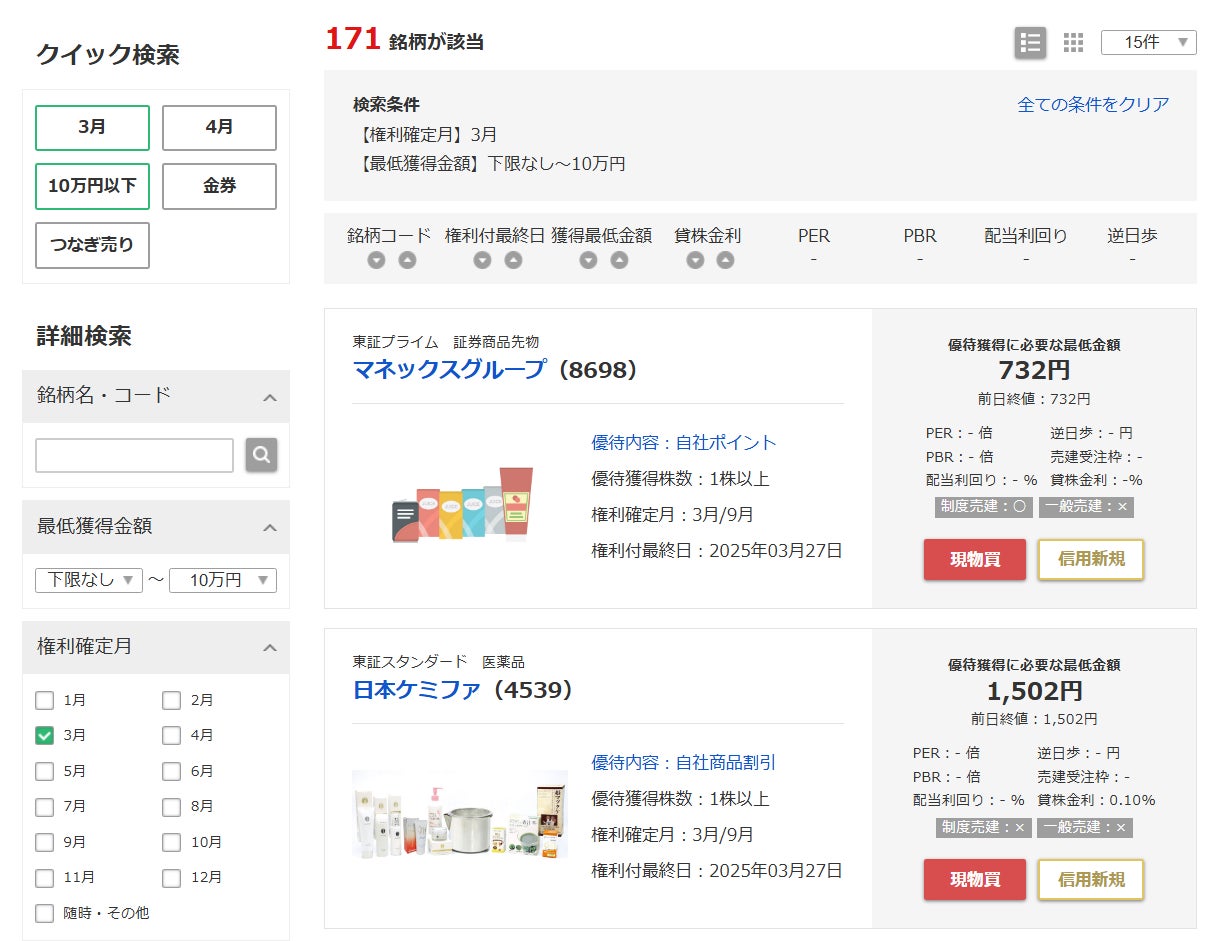This screenshot has height=941, width=1211.
Task: Check the 6月 checkbox
Action: tap(171, 771)
